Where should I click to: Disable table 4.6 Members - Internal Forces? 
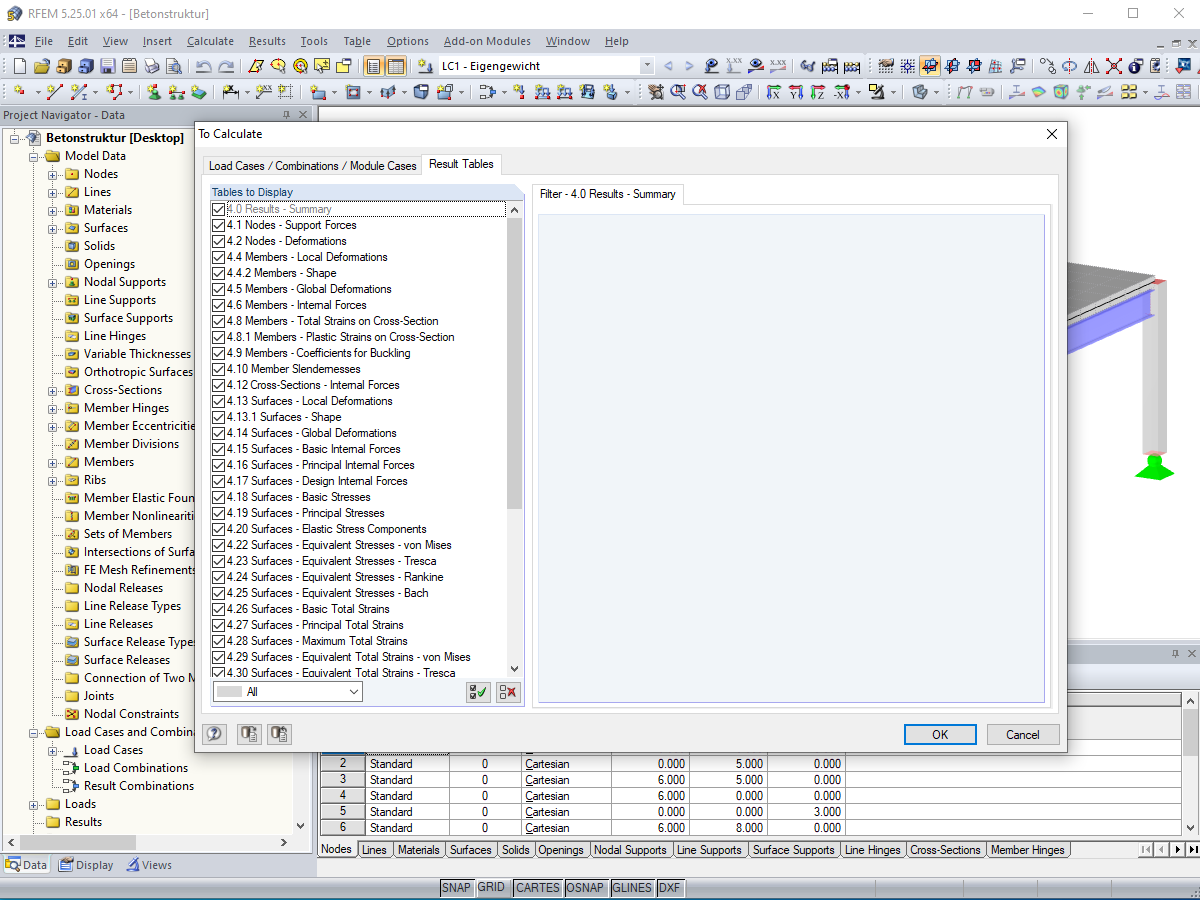coord(218,305)
